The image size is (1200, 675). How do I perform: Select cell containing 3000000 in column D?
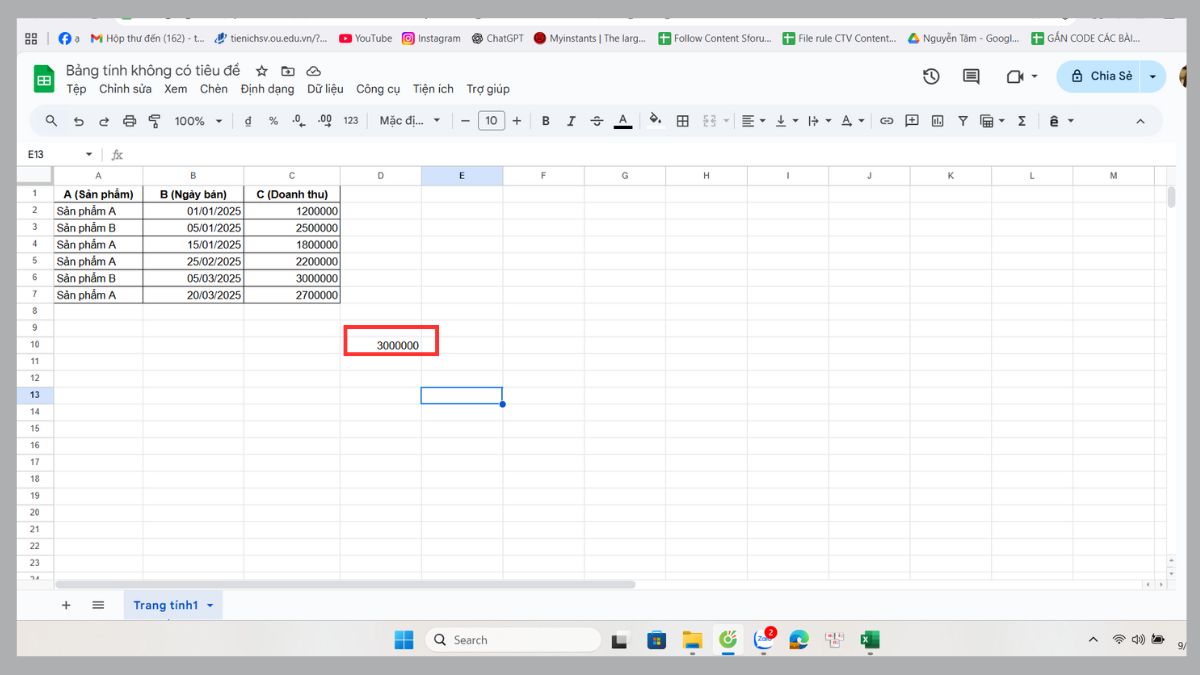click(381, 345)
